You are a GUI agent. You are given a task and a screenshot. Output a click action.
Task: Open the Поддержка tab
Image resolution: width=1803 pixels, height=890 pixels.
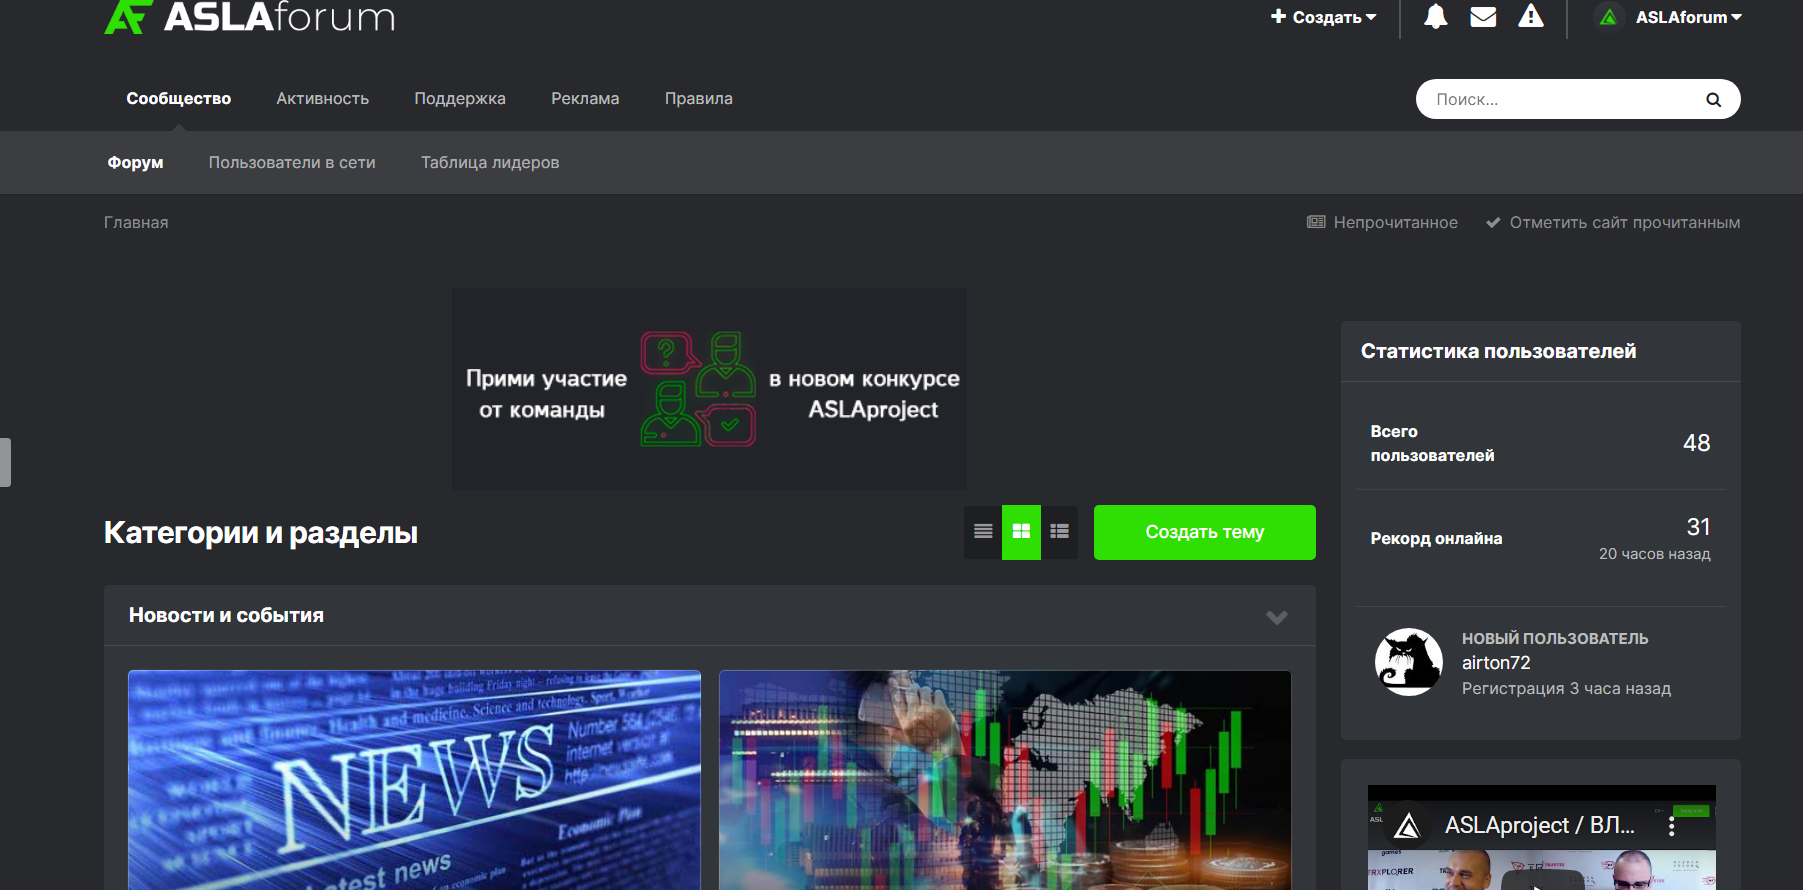point(460,98)
